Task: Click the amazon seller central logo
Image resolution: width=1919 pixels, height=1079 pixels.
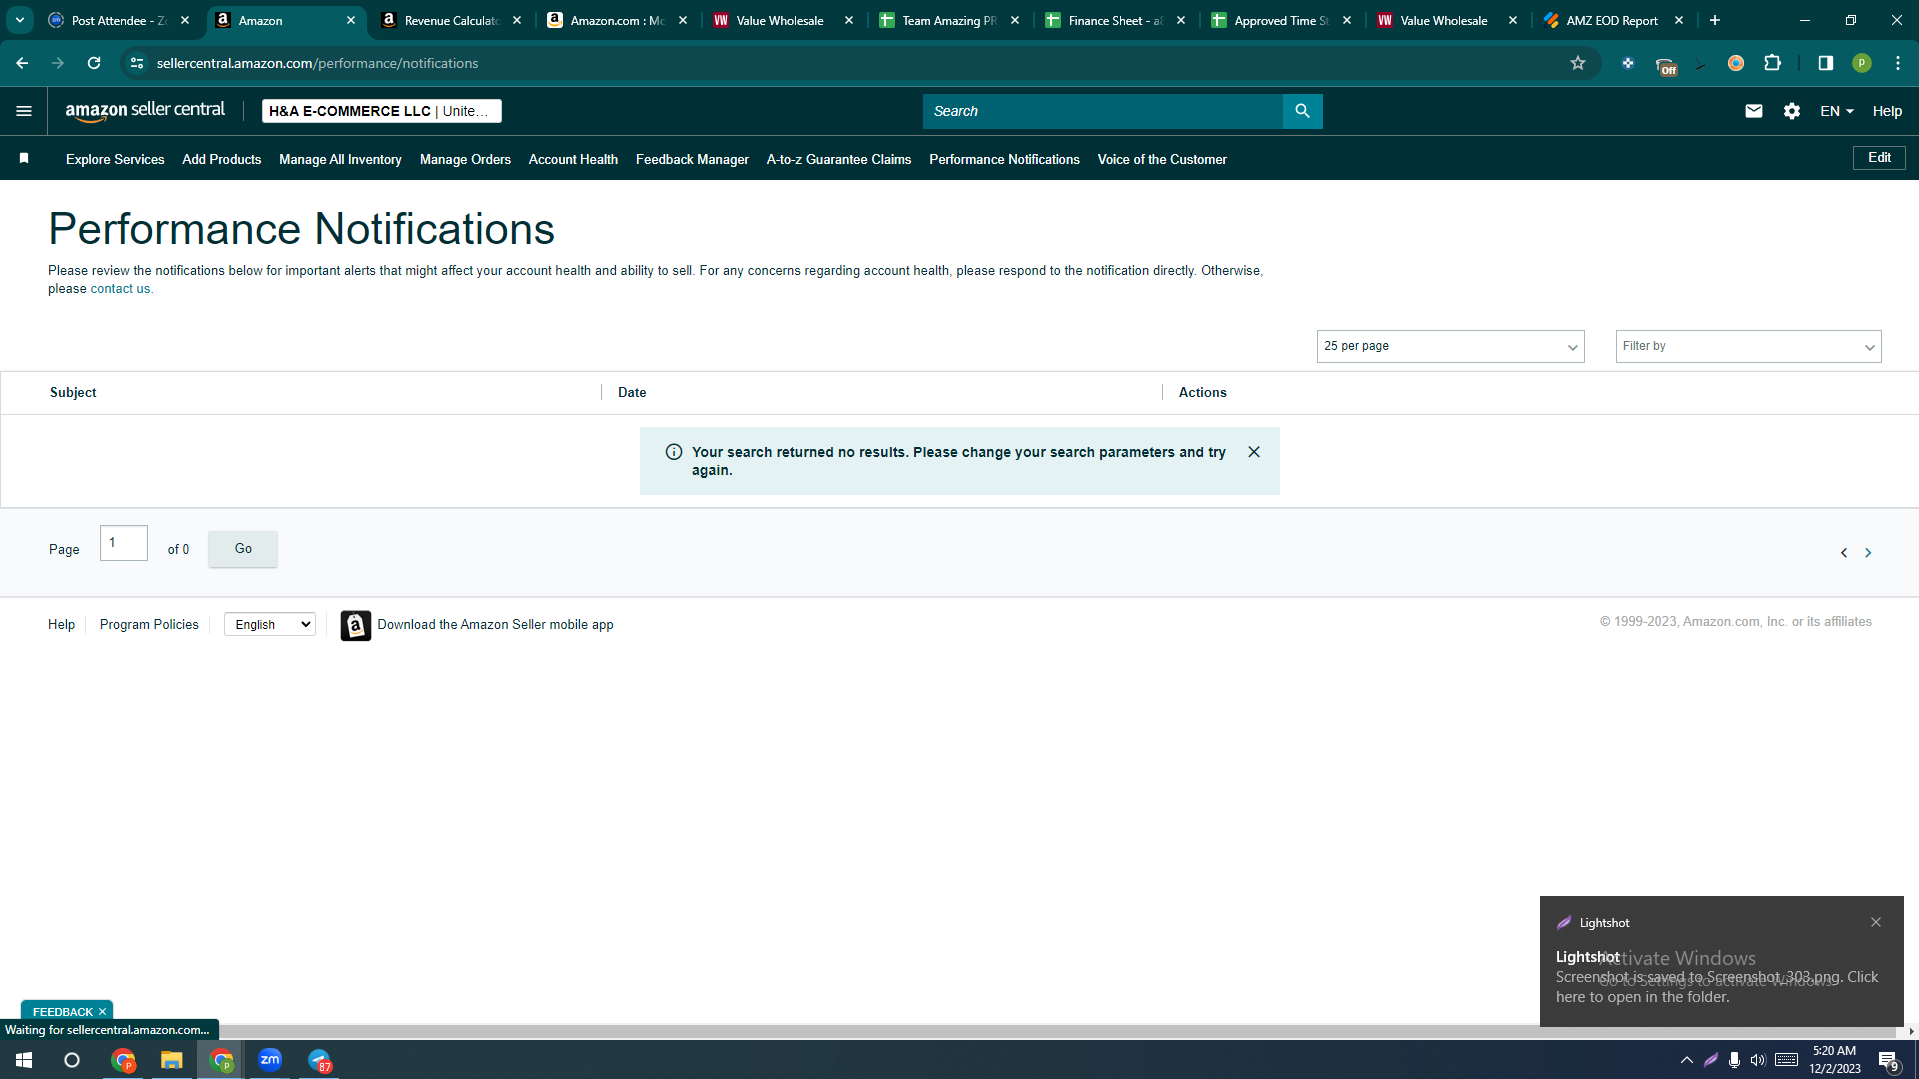Action: tap(145, 111)
